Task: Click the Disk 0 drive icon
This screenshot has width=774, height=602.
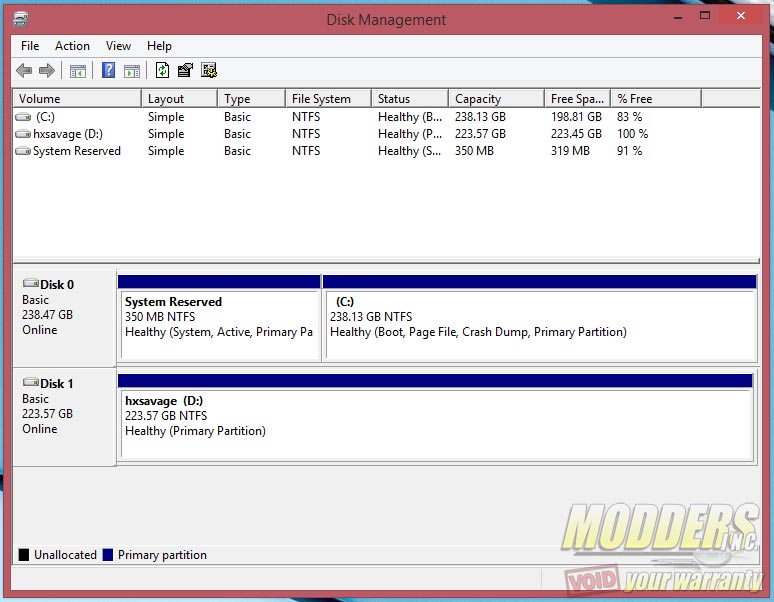Action: tap(31, 283)
